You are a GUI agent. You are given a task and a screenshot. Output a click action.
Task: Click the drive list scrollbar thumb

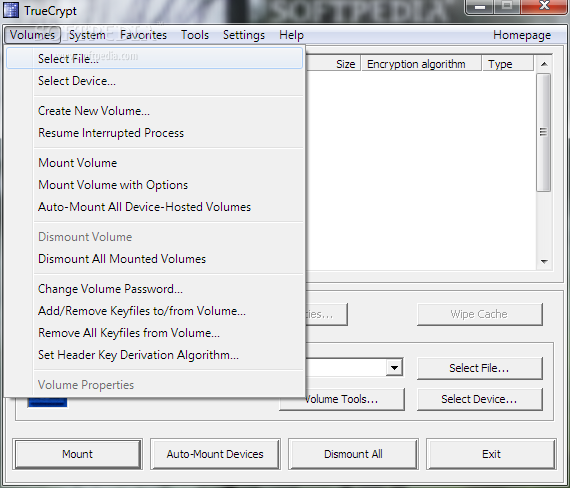544,132
